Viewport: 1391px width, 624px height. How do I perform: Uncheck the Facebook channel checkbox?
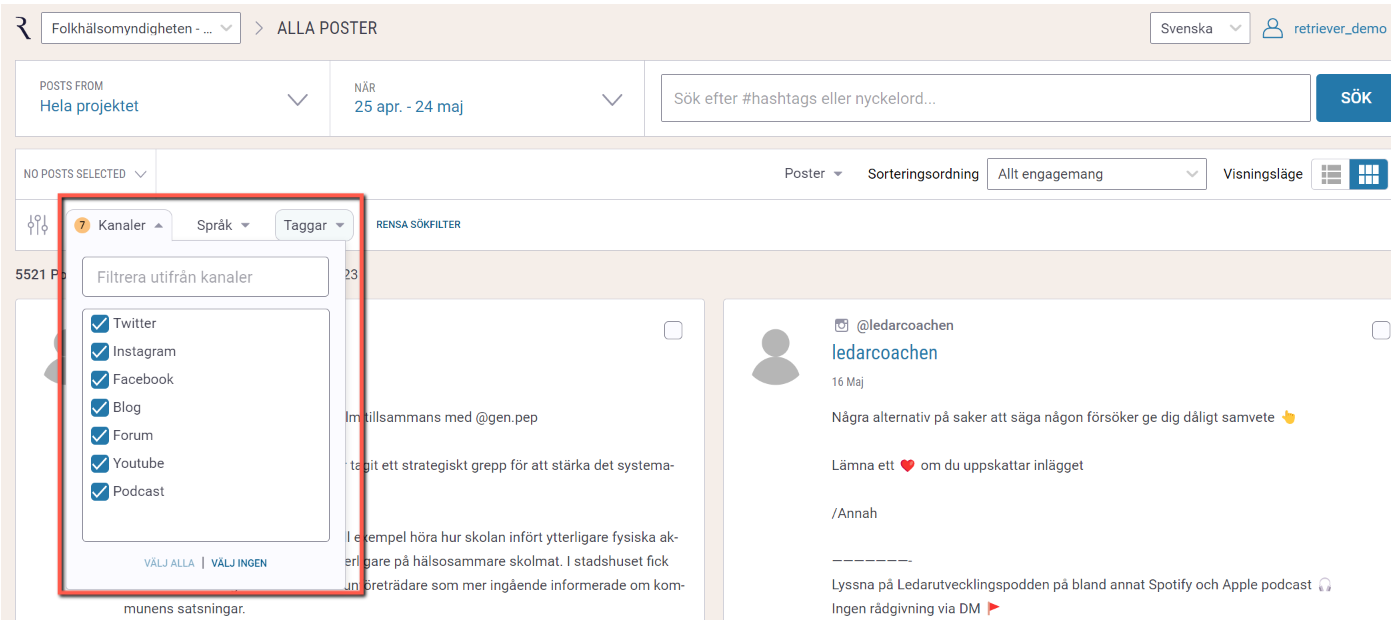tap(100, 379)
